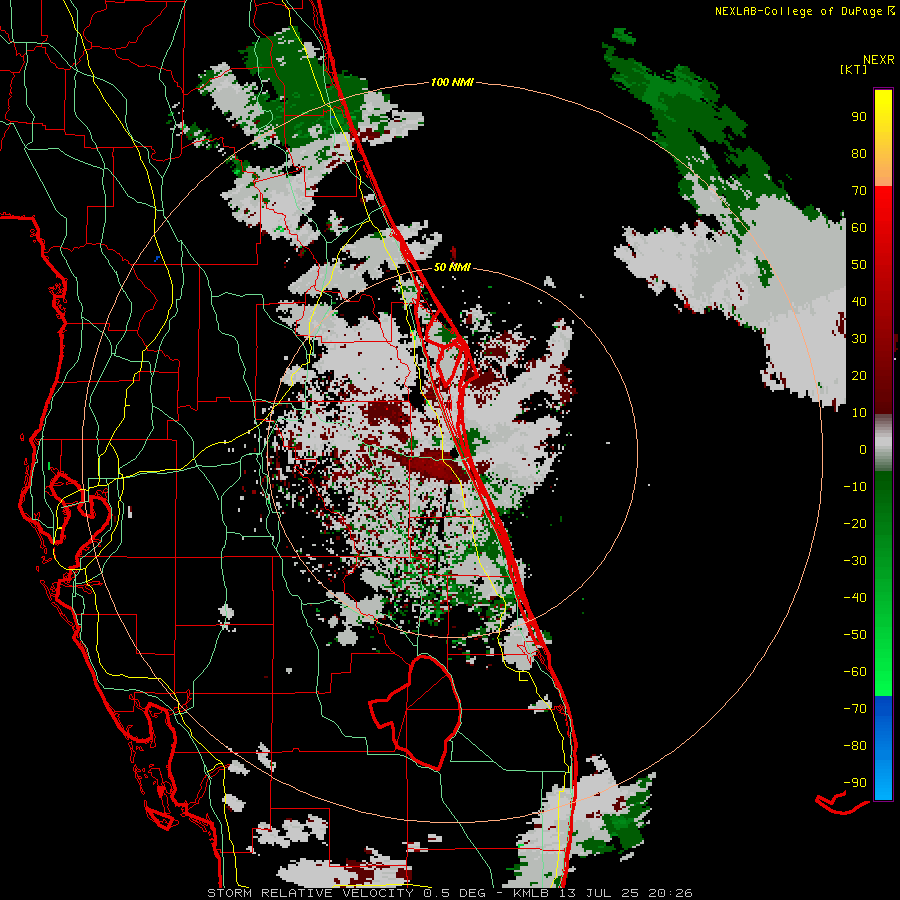Click the blue colorbar segment near -80
900x900 pixels.
[883, 747]
